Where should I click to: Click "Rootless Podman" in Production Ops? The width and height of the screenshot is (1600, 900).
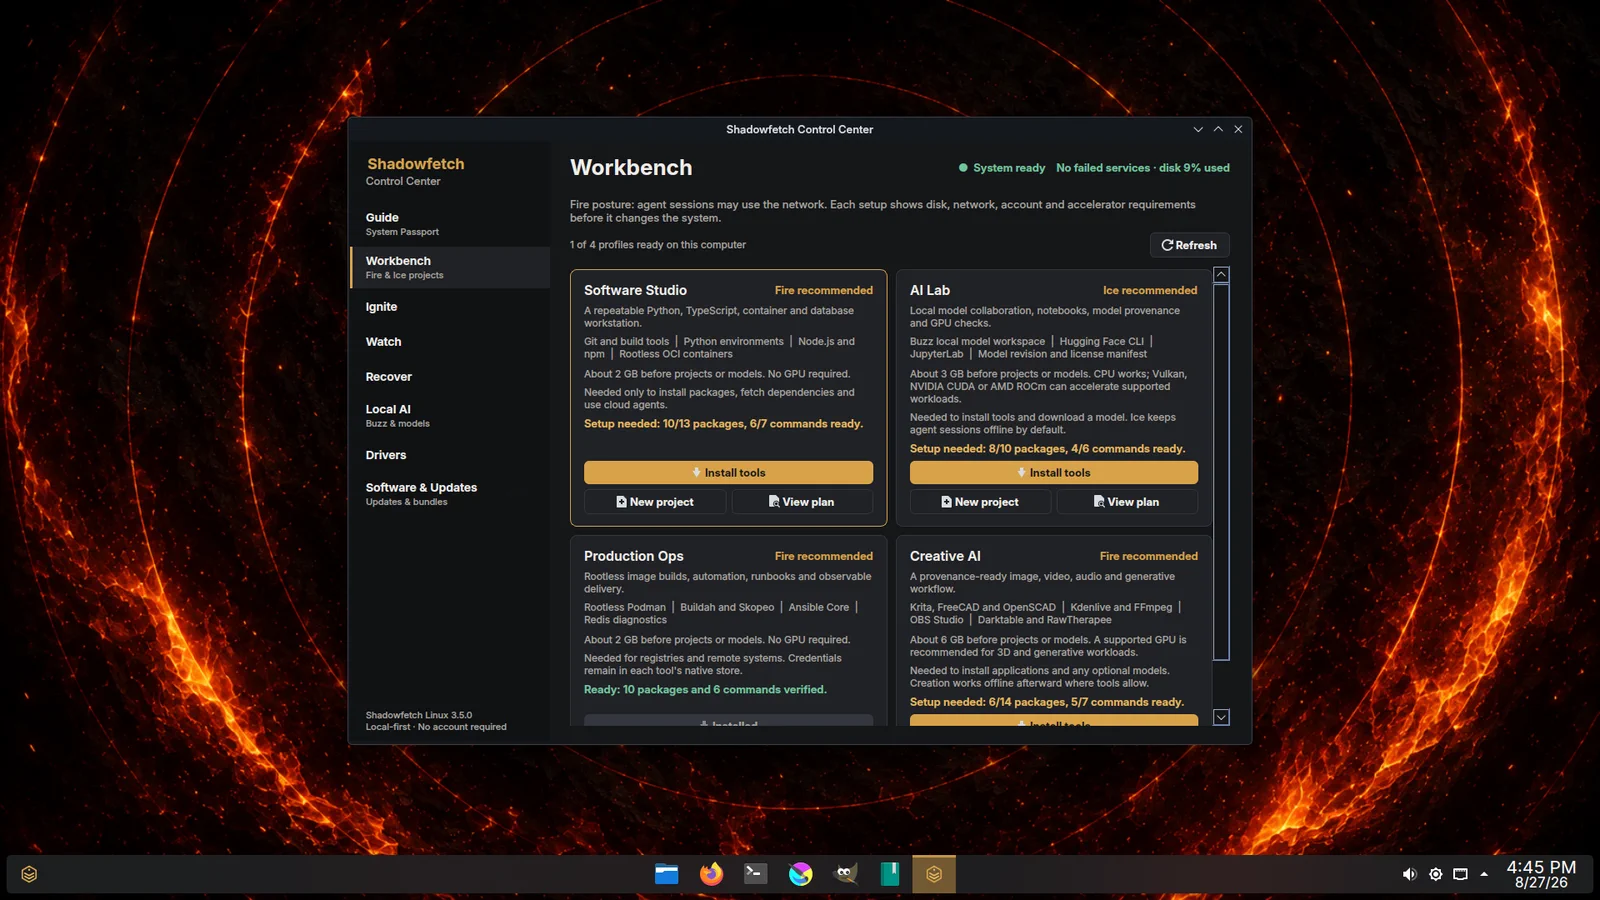point(625,607)
